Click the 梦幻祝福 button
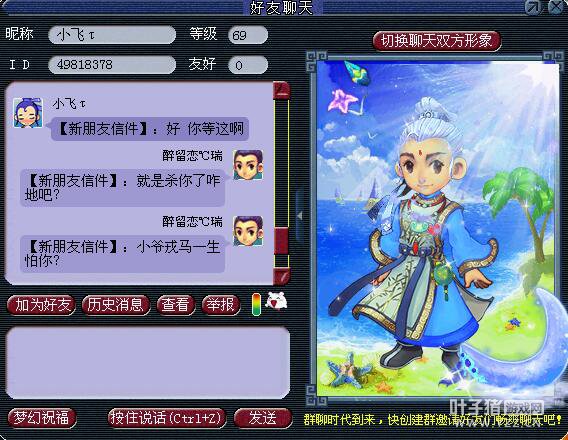This screenshot has height=440, width=568. pyautogui.click(x=42, y=418)
